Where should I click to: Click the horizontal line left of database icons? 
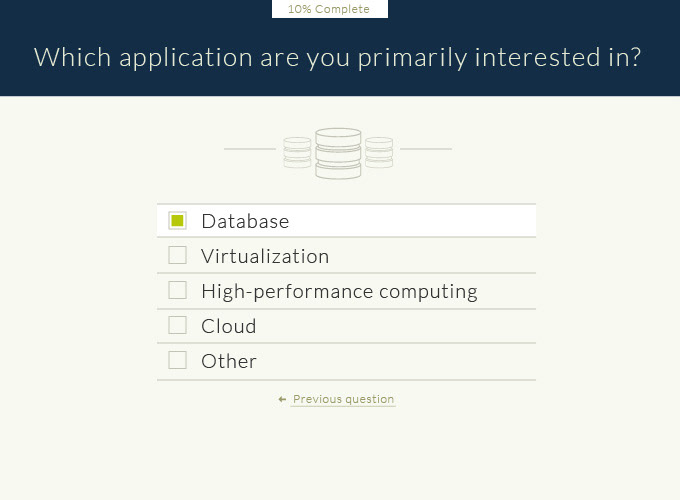[250, 149]
